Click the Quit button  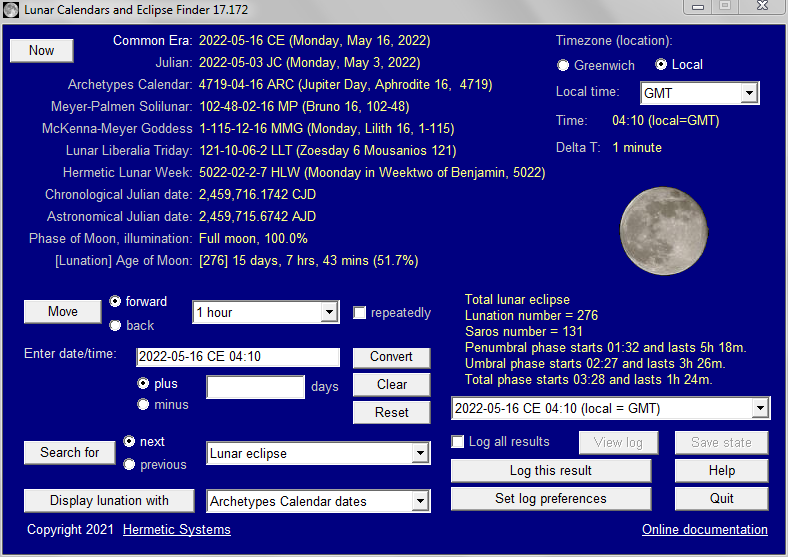click(721, 499)
